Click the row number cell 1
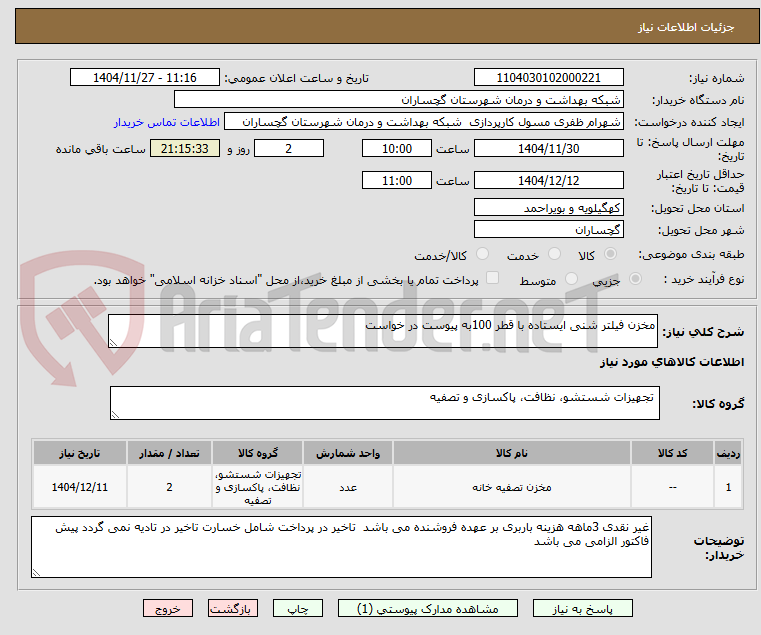 click(728, 487)
